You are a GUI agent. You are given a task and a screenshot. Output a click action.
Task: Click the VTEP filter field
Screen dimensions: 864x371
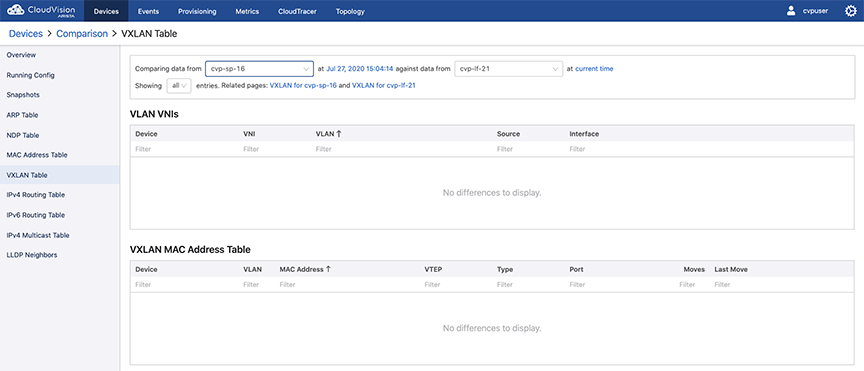tap(456, 284)
